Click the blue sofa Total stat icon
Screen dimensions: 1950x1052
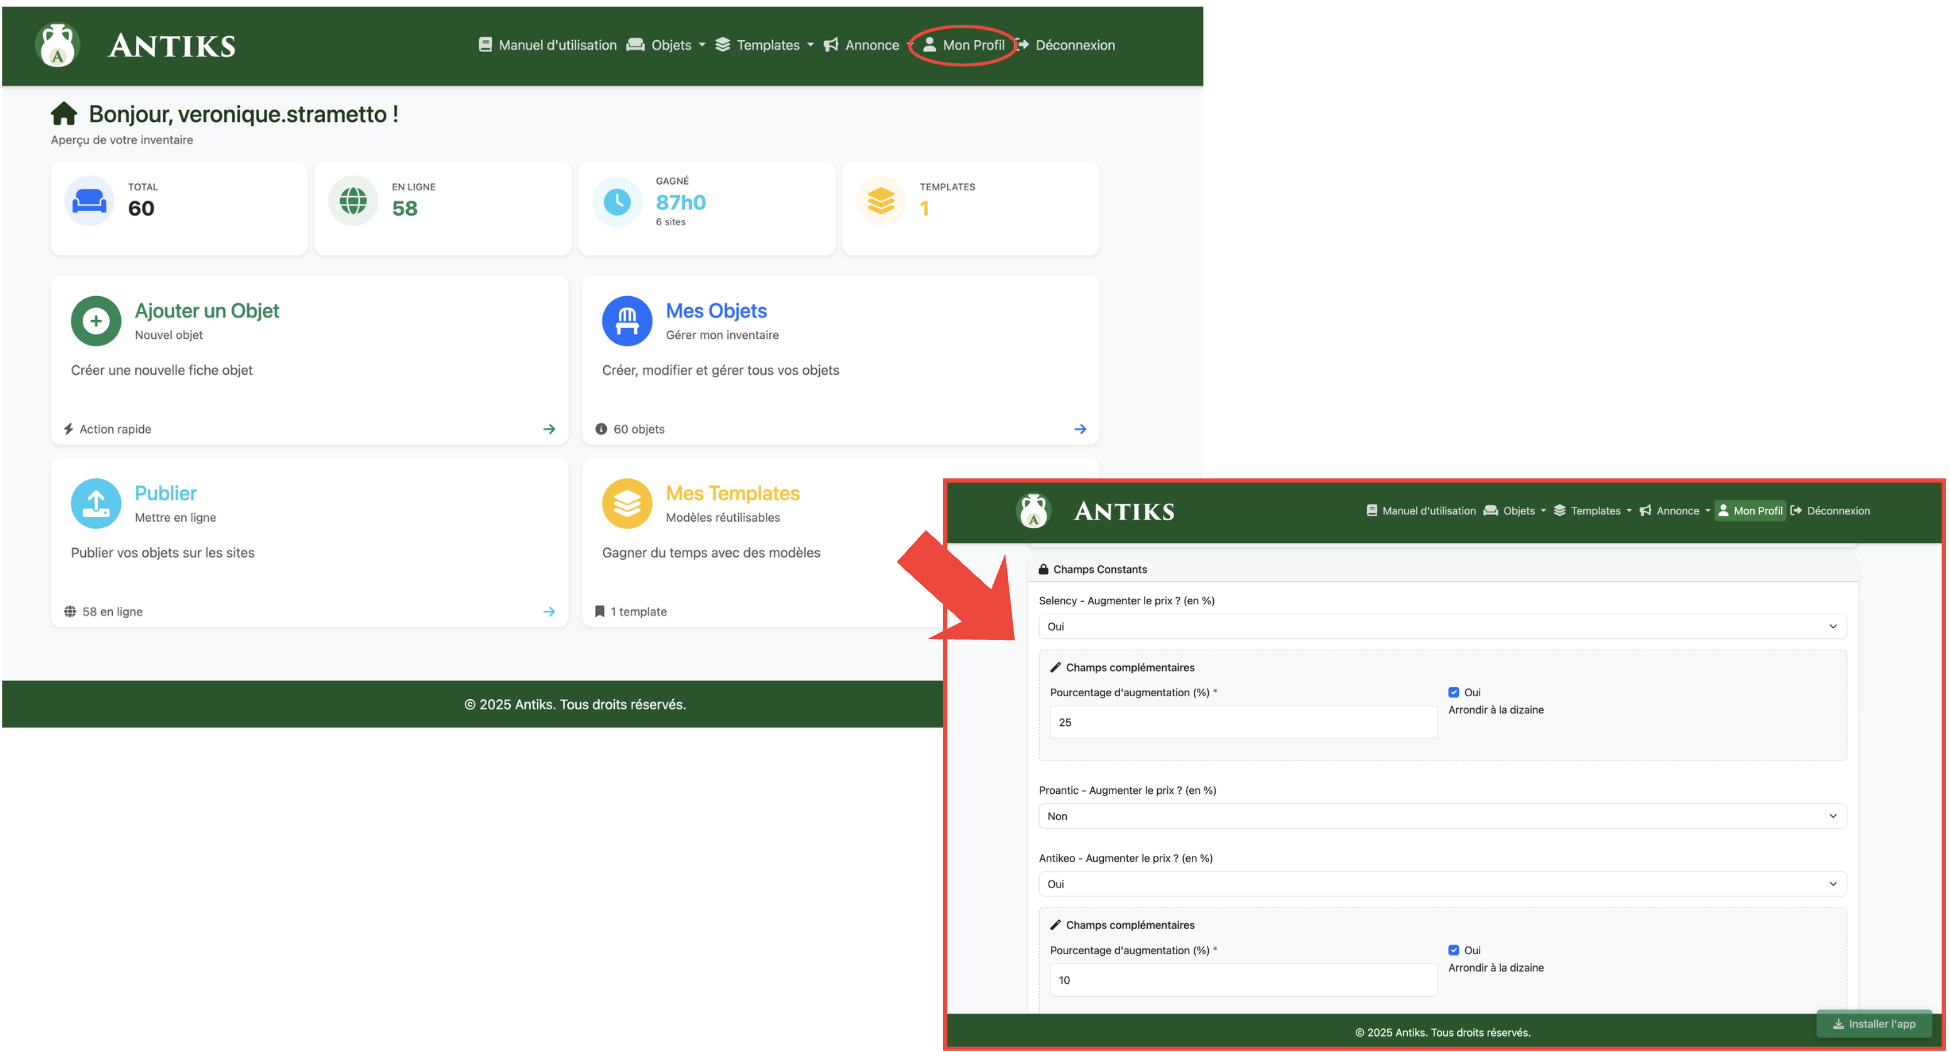pyautogui.click(x=89, y=201)
